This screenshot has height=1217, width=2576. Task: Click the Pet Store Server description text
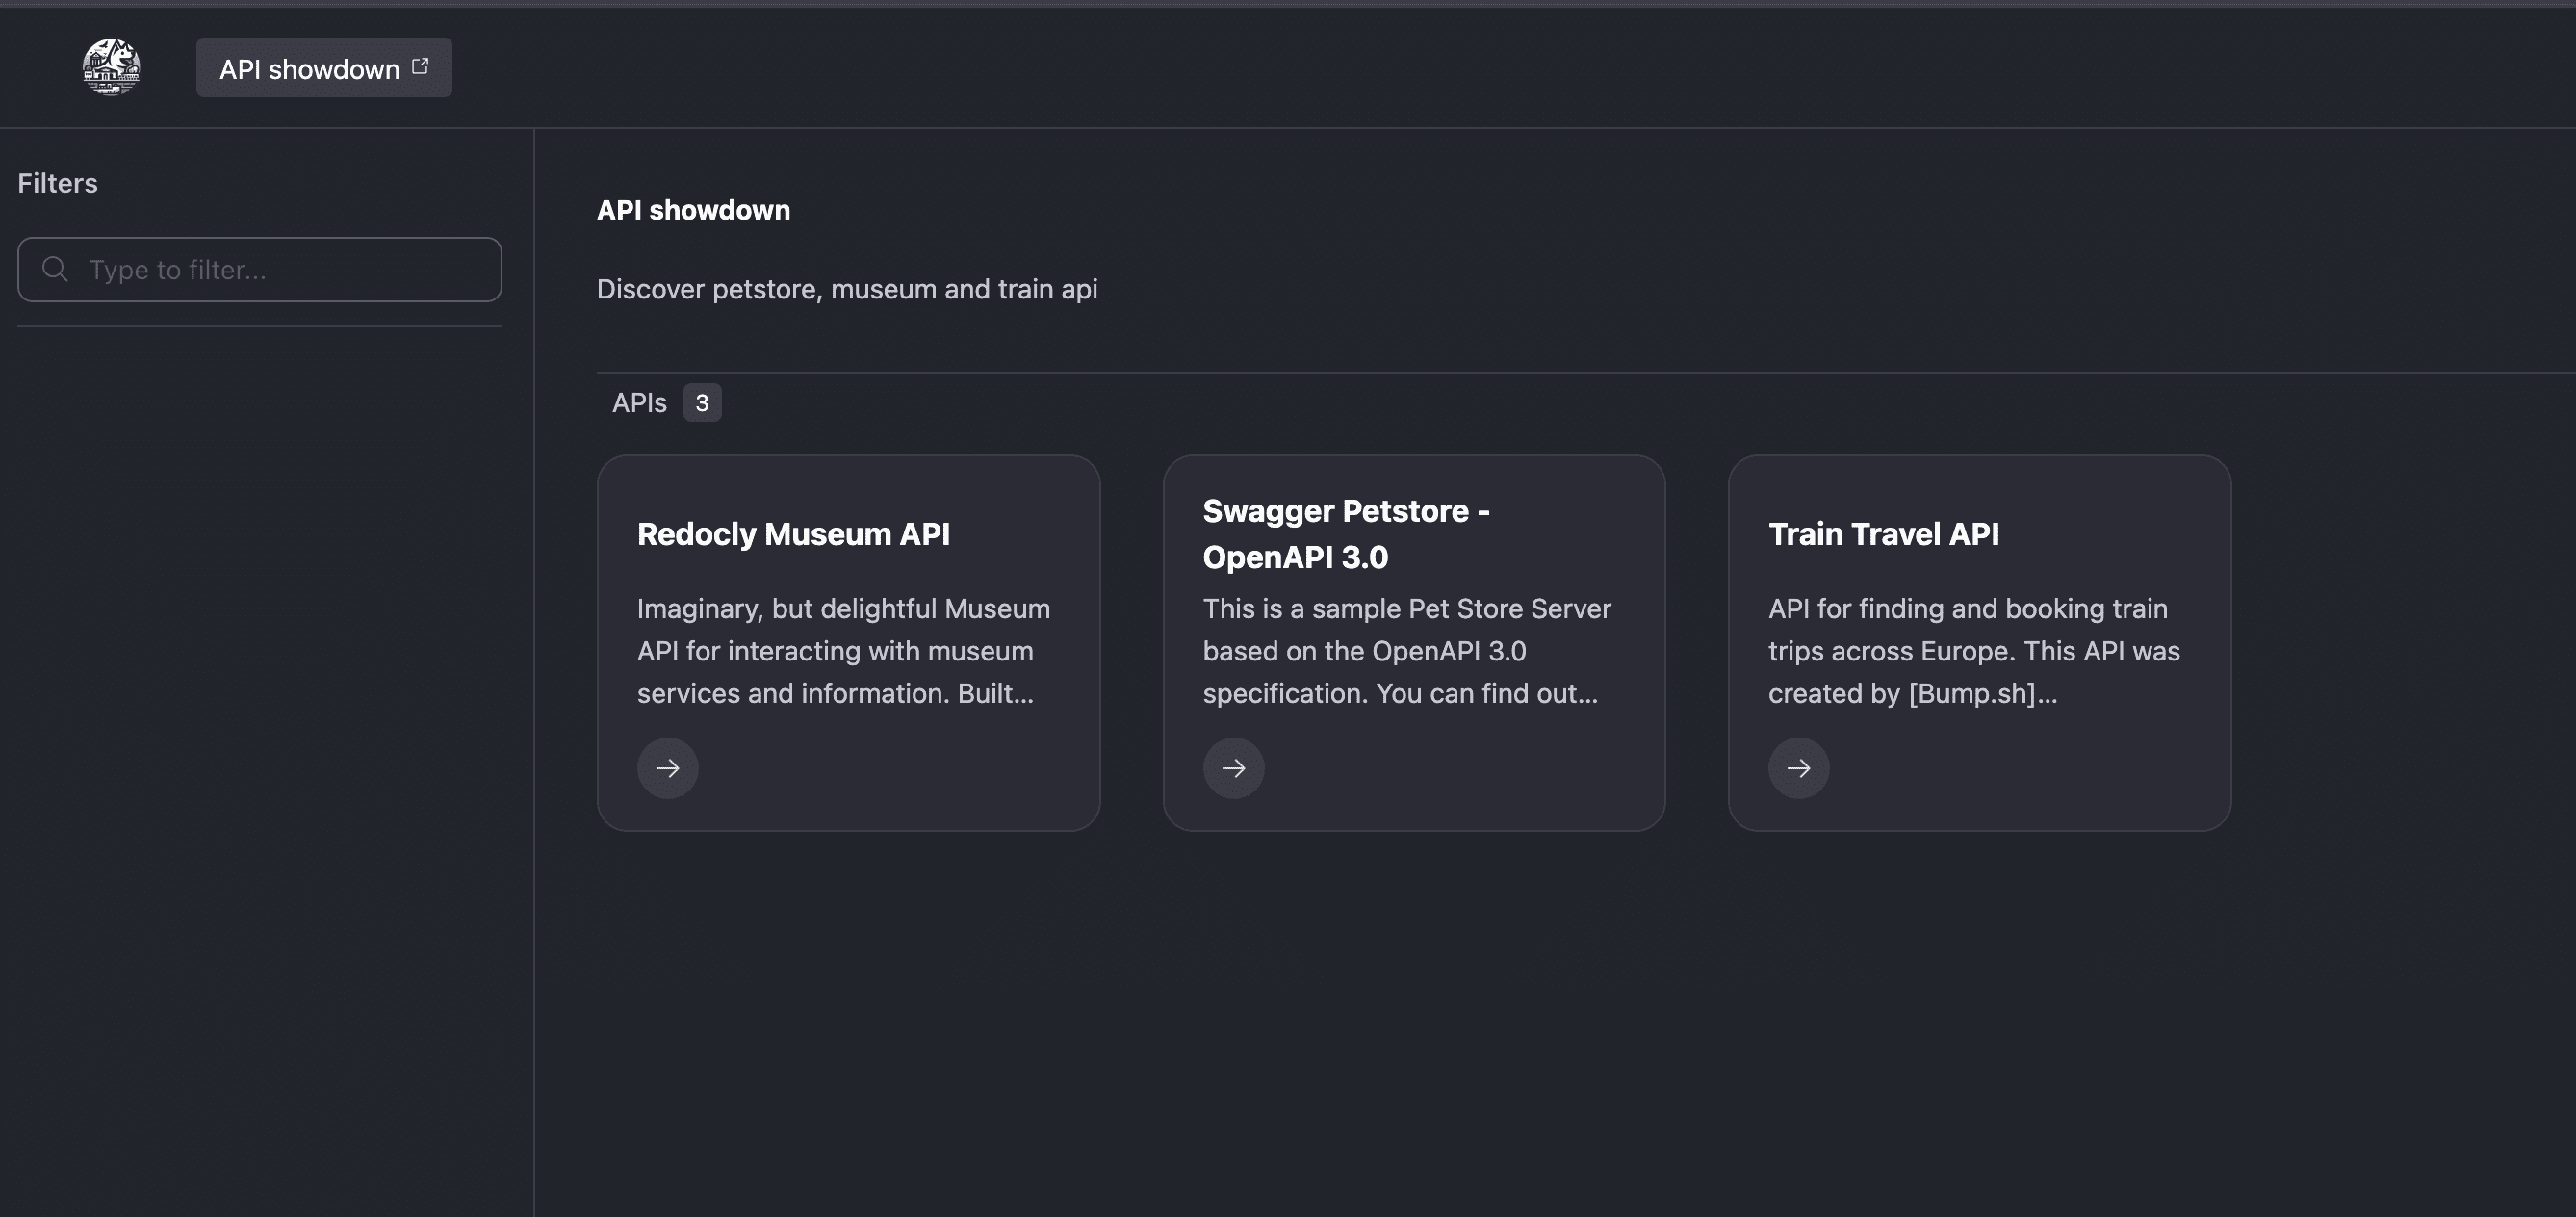tap(1407, 651)
